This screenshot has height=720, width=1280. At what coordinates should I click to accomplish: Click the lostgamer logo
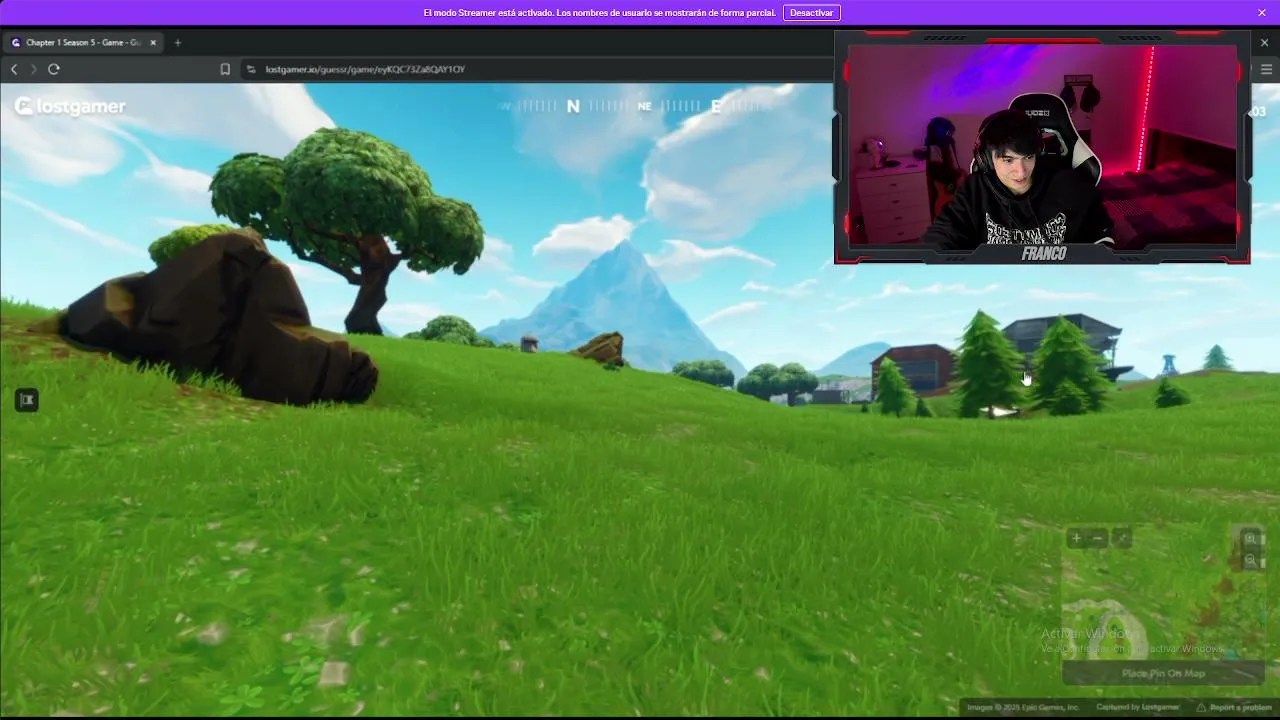[x=70, y=107]
